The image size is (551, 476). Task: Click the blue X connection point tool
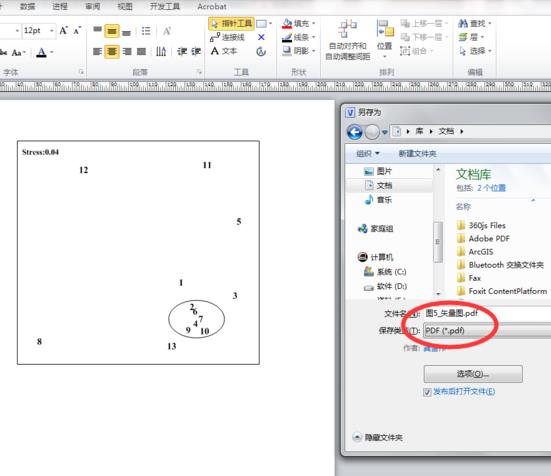pyautogui.click(x=261, y=37)
